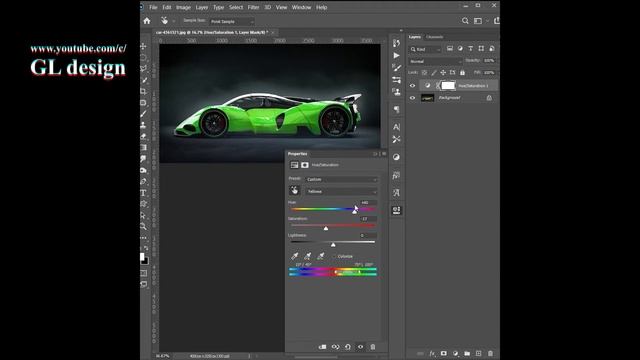Add layer mask icon in Layers panel
Screen dimensions: 640x360
point(444,353)
